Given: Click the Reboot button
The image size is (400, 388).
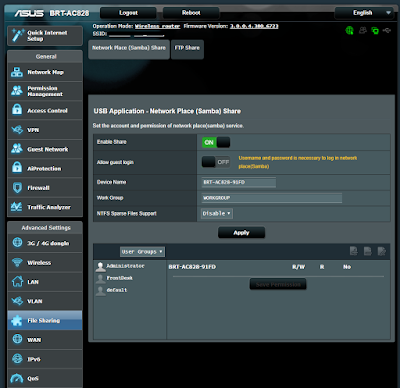Looking at the screenshot, I should (x=191, y=13).
